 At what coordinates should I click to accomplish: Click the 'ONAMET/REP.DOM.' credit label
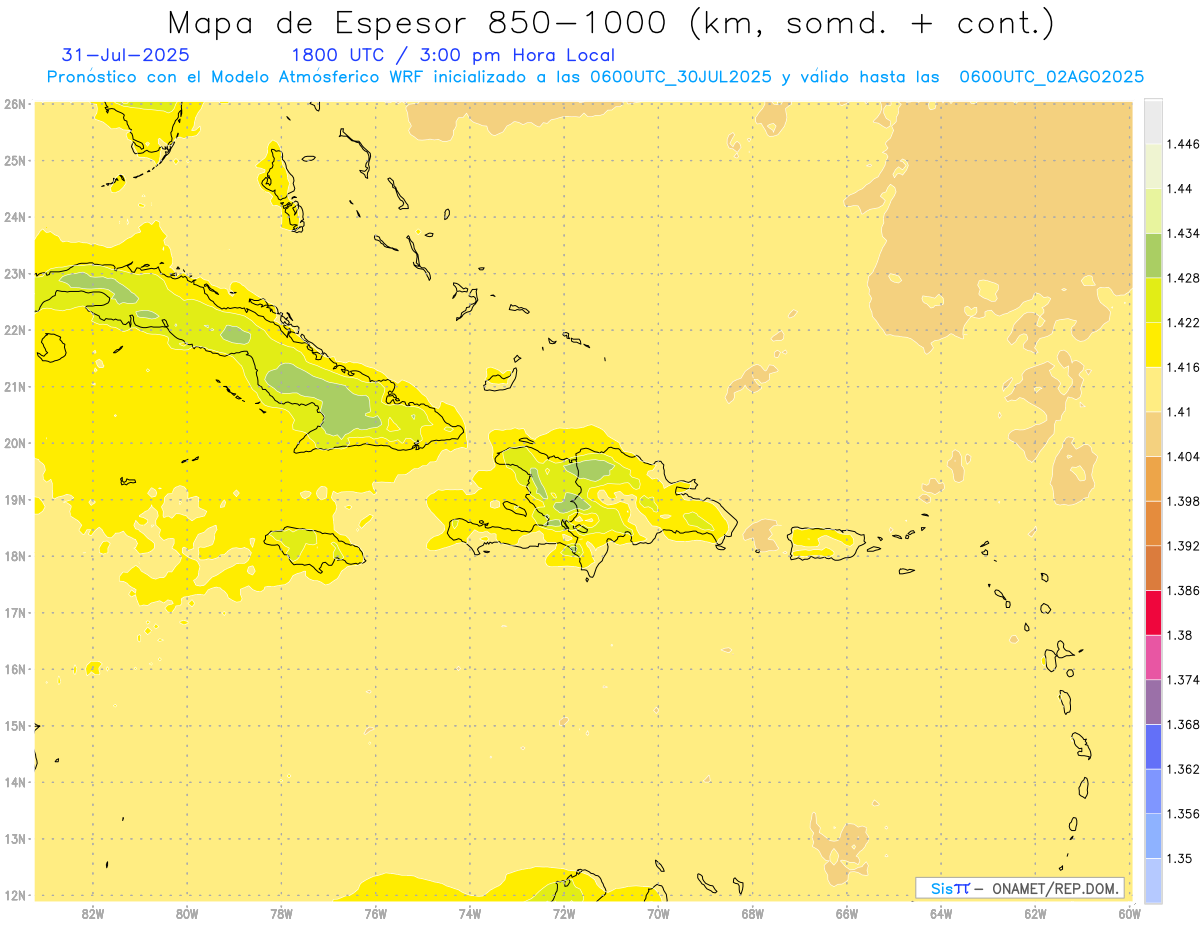point(1056,888)
